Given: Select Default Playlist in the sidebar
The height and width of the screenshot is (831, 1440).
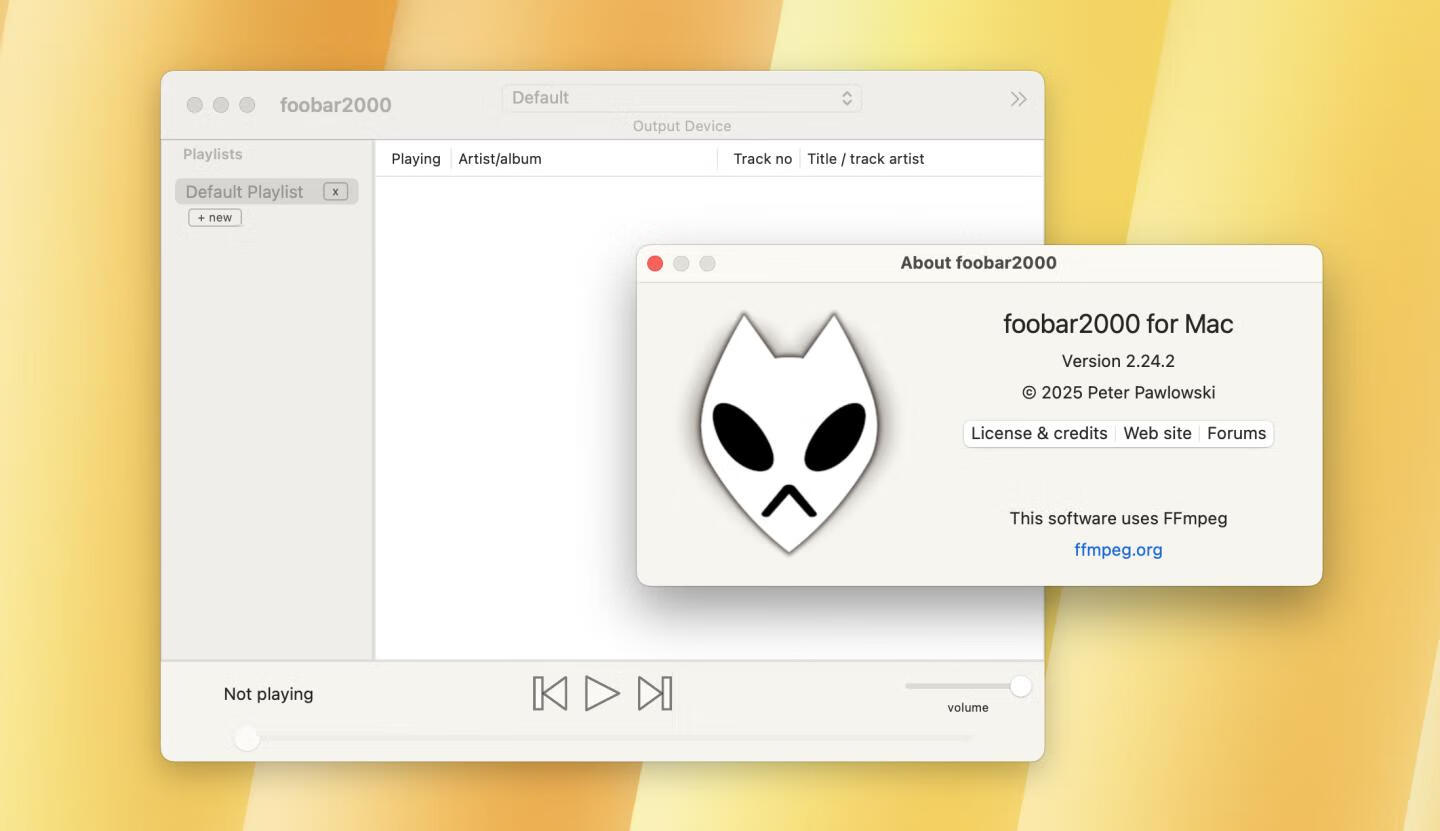Looking at the screenshot, I should coord(266,191).
